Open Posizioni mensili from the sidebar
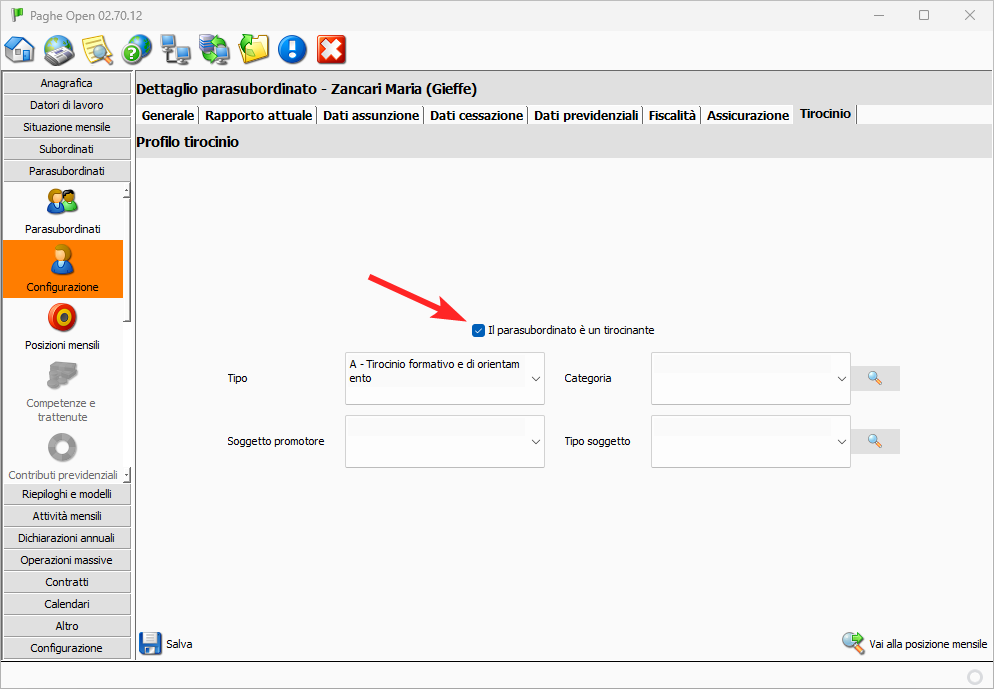Viewport: 994px width, 689px height. (x=62, y=328)
